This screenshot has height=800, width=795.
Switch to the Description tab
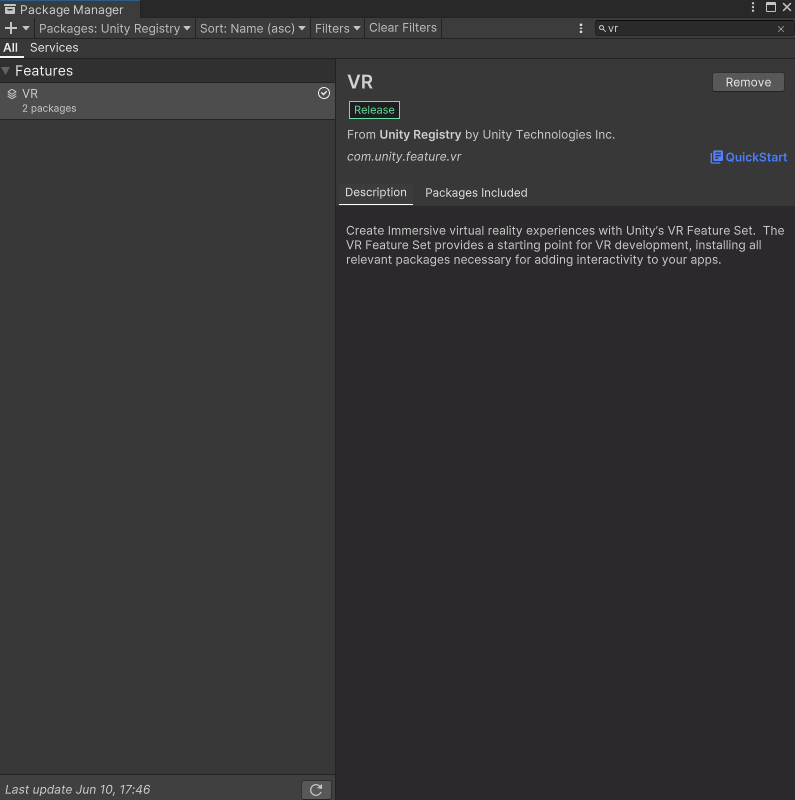pos(376,192)
